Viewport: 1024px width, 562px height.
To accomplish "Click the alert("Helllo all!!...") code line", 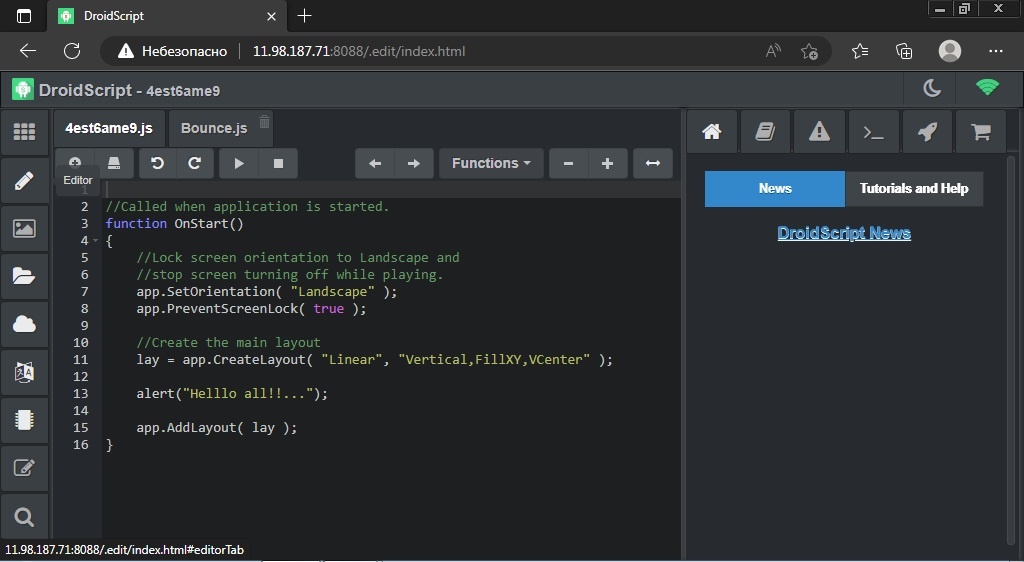I will (x=232, y=394).
